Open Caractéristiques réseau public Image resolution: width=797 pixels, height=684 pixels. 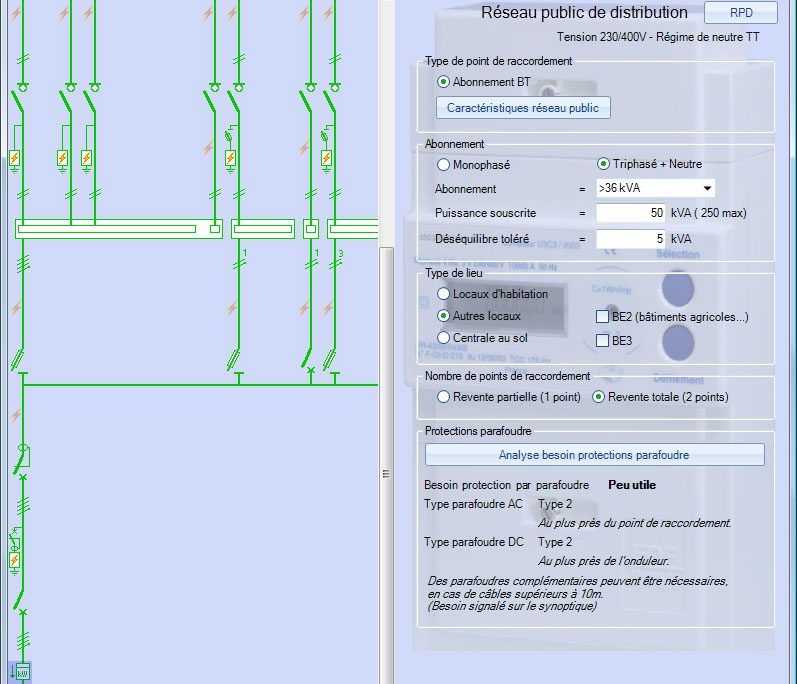[x=523, y=108]
